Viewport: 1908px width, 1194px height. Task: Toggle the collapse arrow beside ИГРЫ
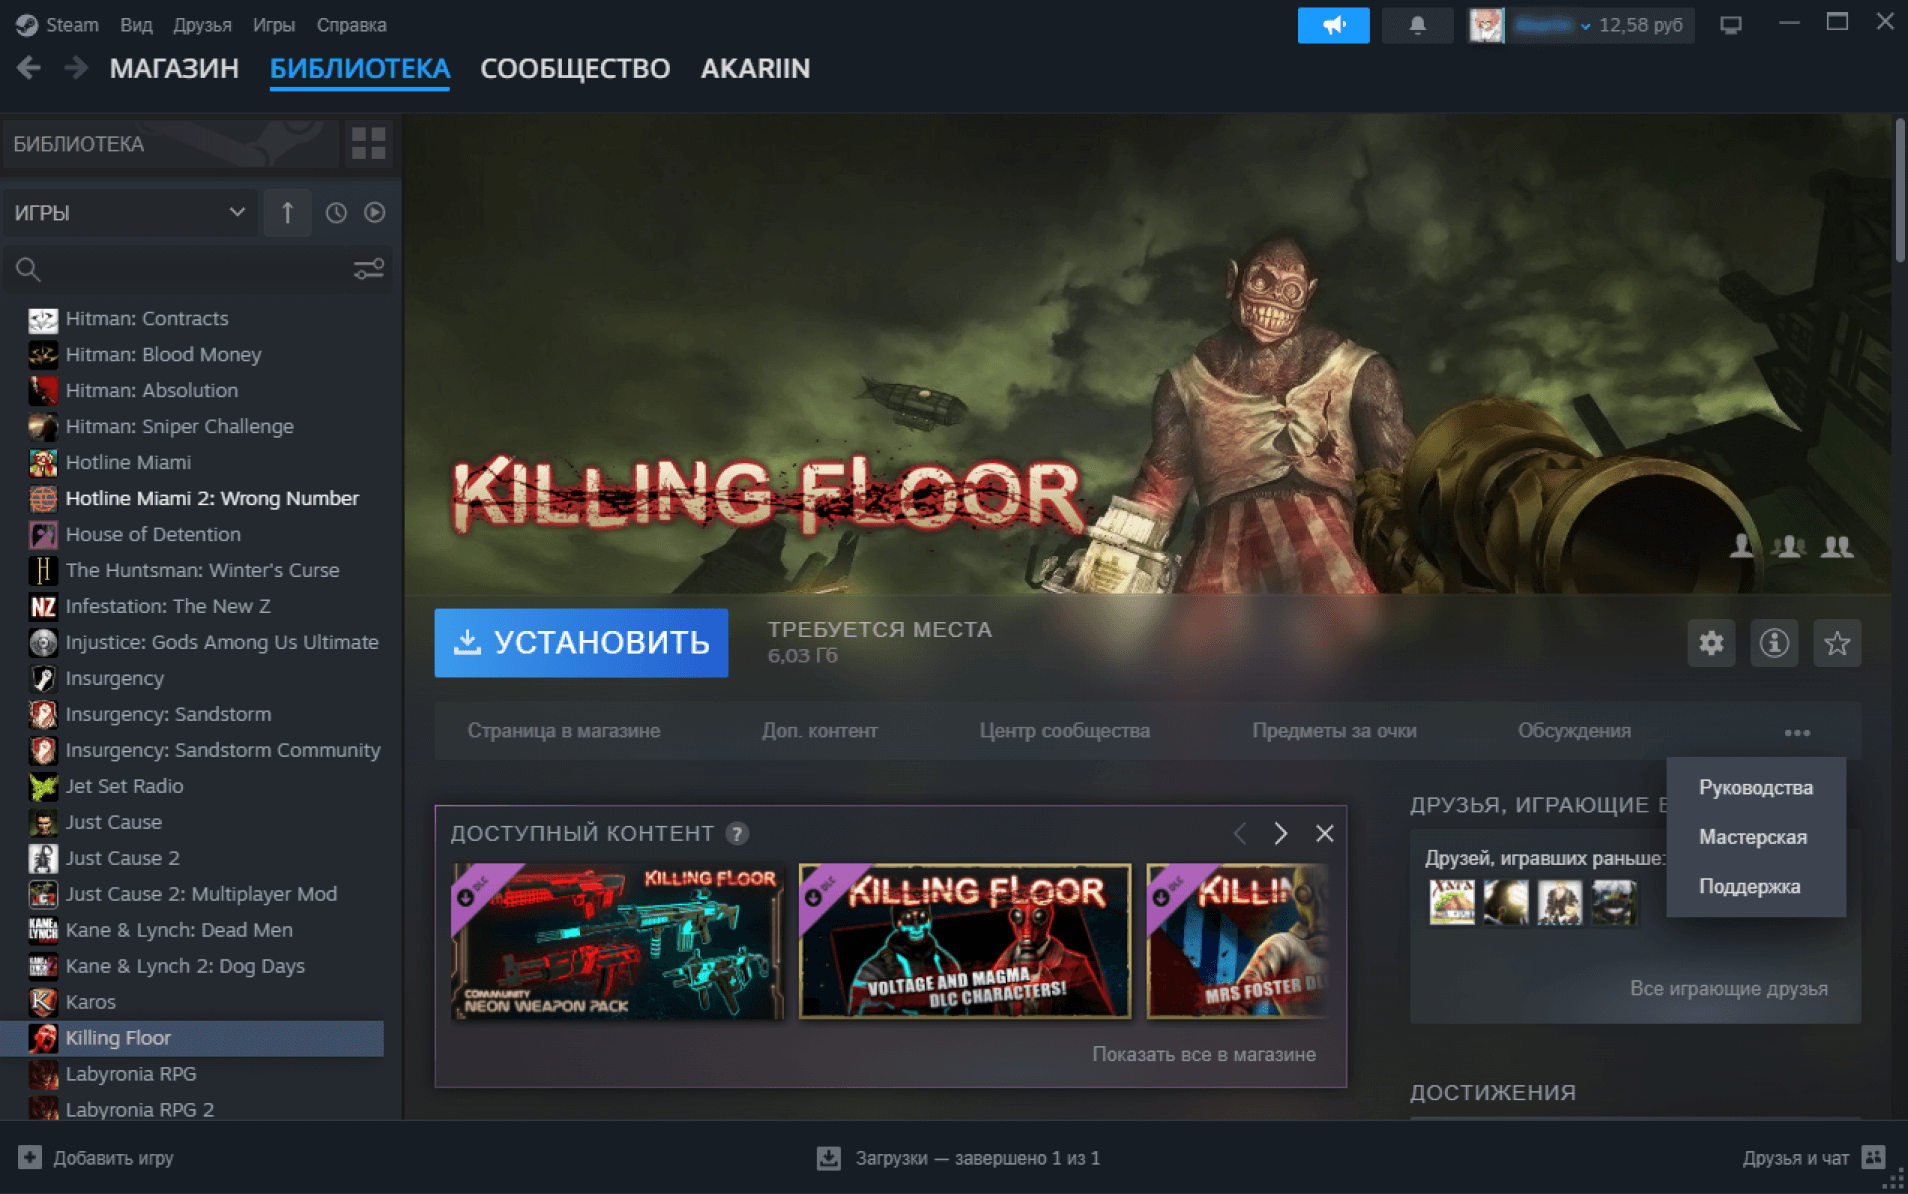(x=287, y=213)
